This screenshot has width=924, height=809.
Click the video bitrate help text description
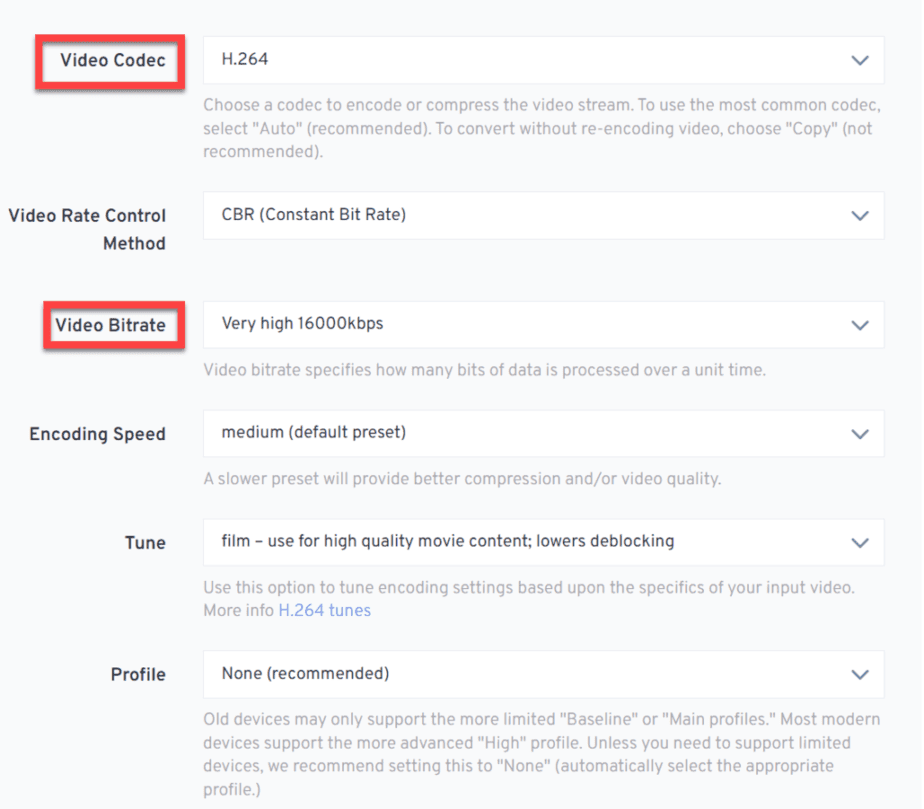[x=484, y=370]
